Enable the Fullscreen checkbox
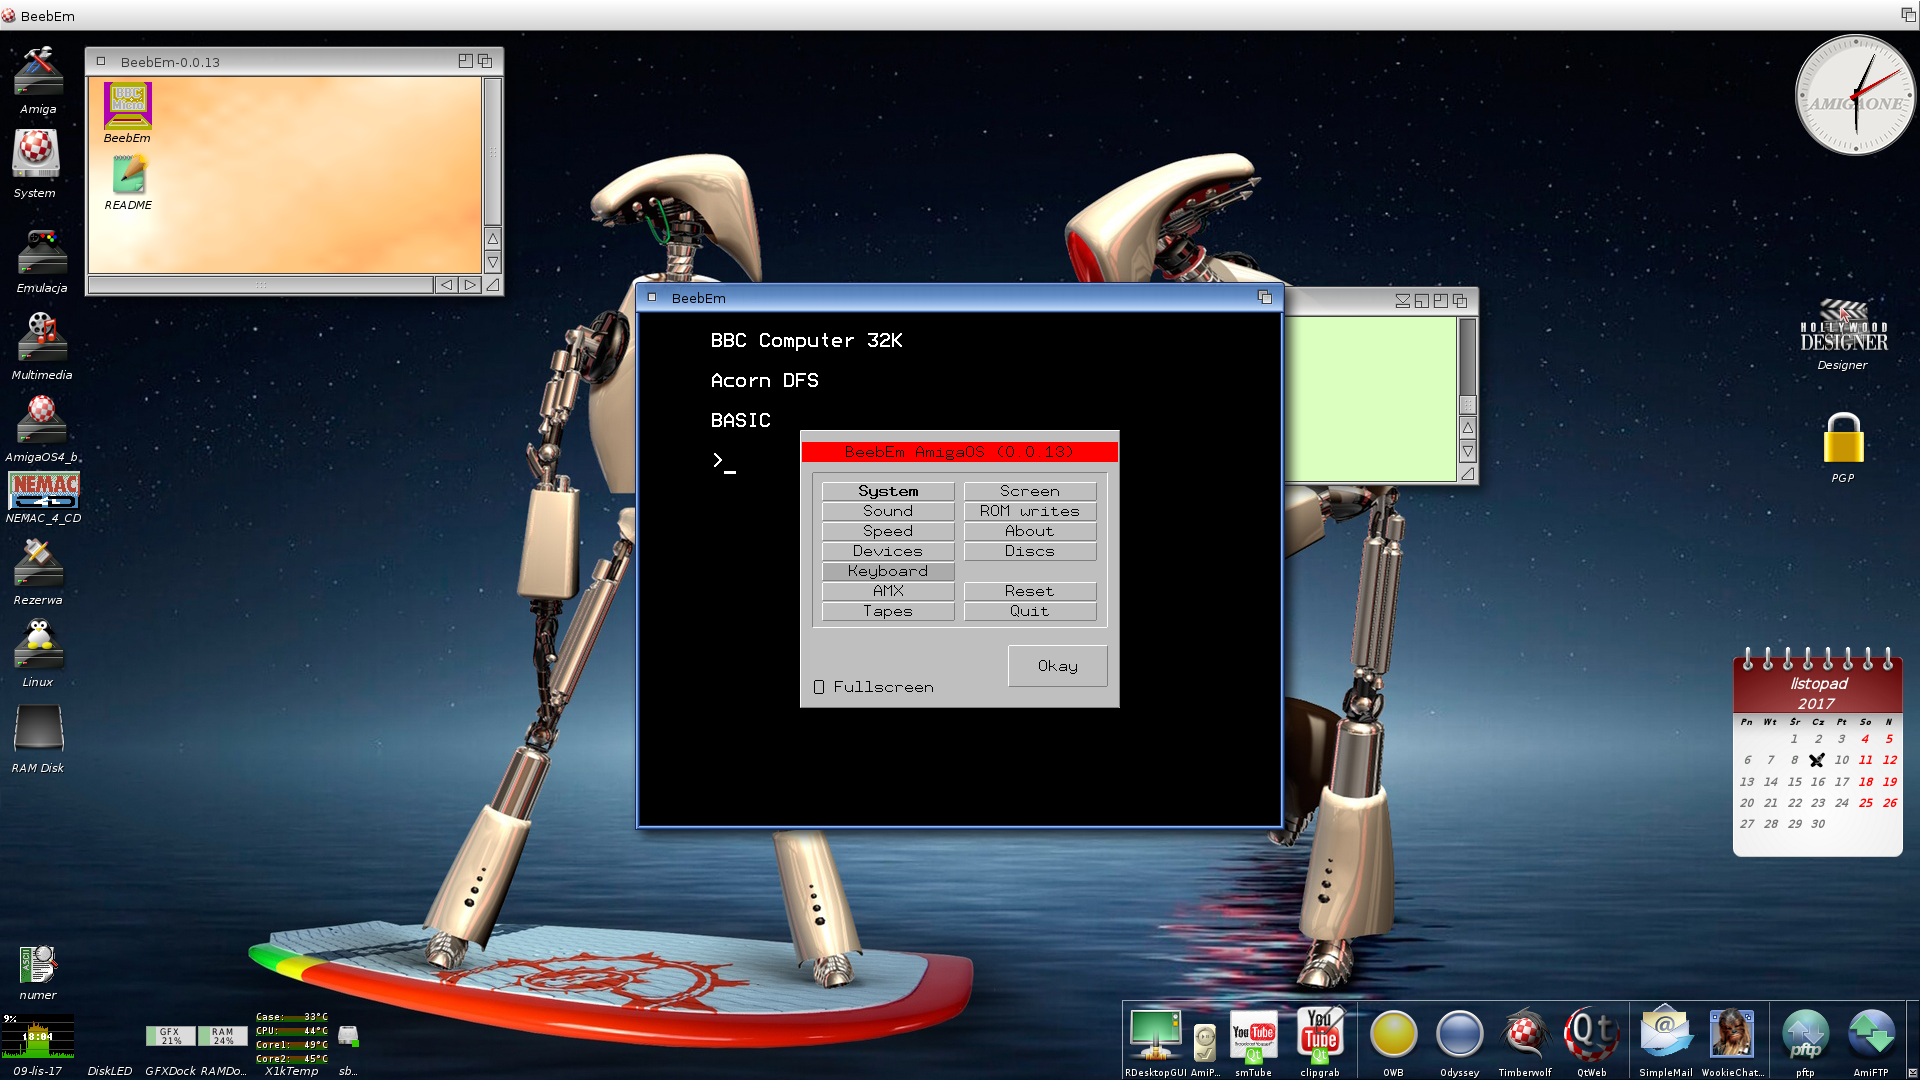Screen dimensions: 1920x1080 819,687
